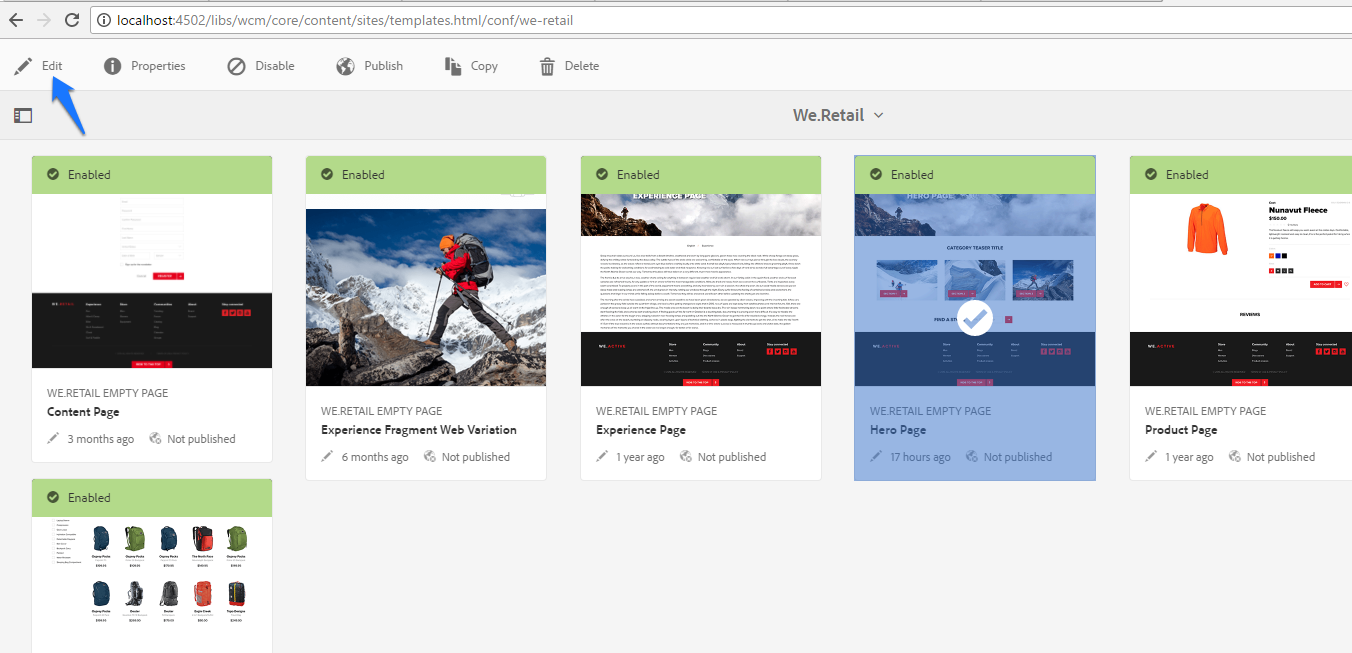Screen dimensions: 1352x653
Task: Click Hero Page not published globe icon
Action: click(972, 456)
